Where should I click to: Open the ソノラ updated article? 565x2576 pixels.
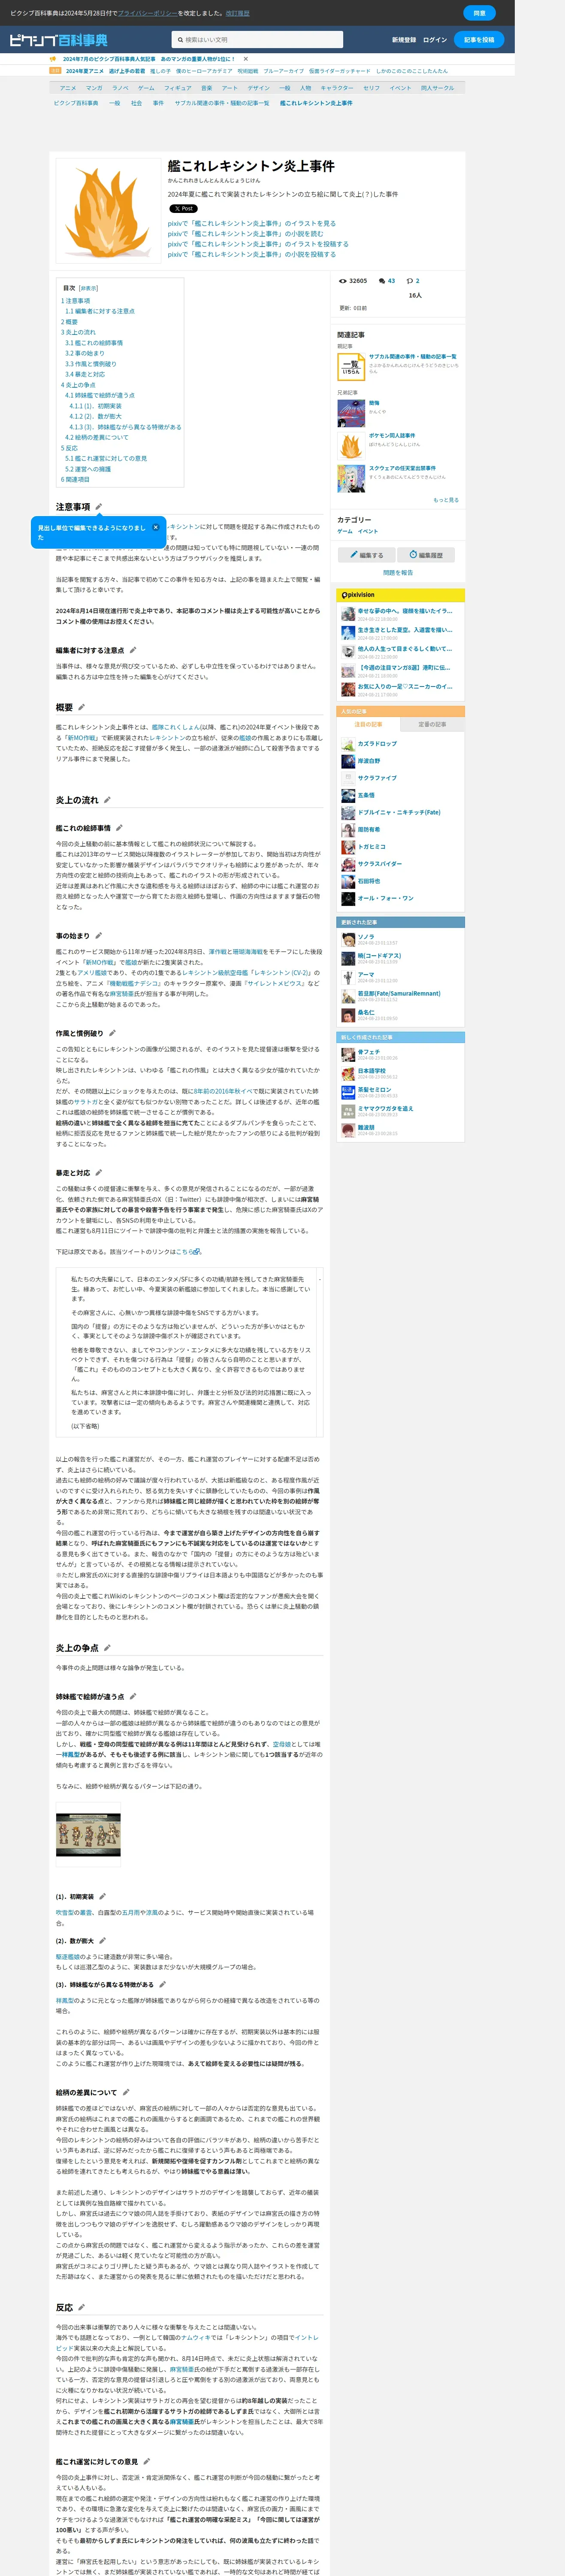coord(366,937)
